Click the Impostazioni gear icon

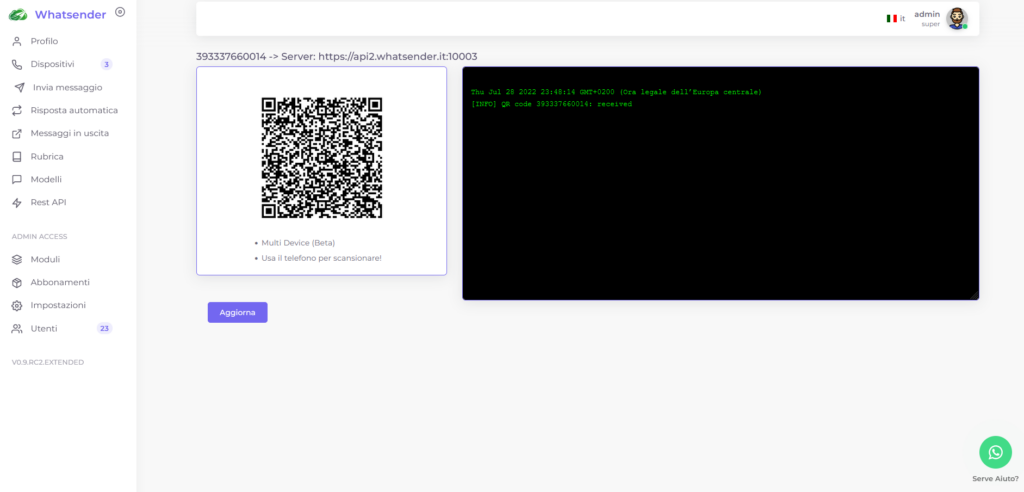click(16, 305)
